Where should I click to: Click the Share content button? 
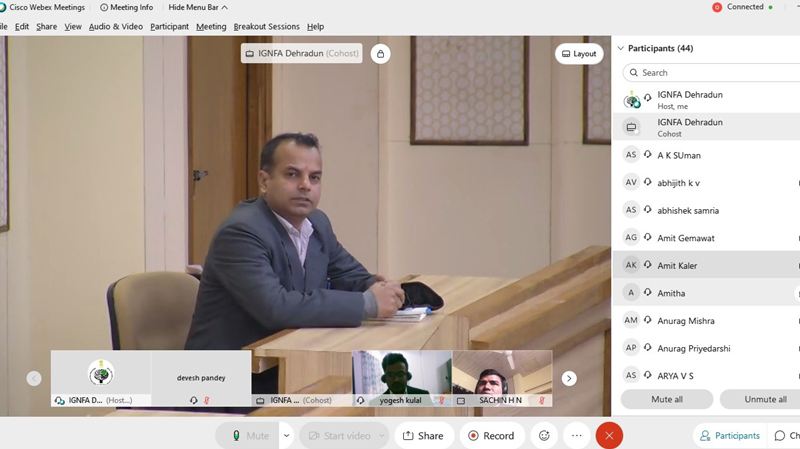[x=423, y=436]
